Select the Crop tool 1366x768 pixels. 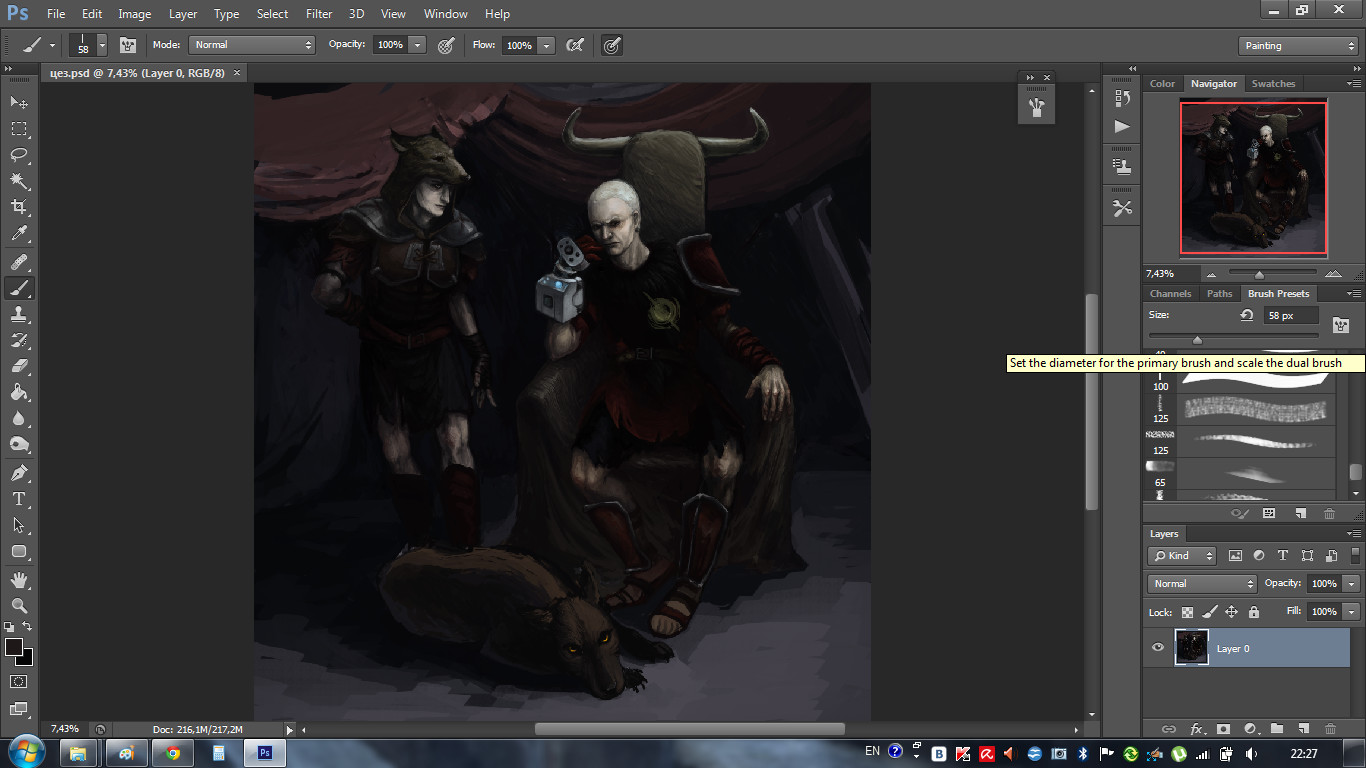pos(19,207)
